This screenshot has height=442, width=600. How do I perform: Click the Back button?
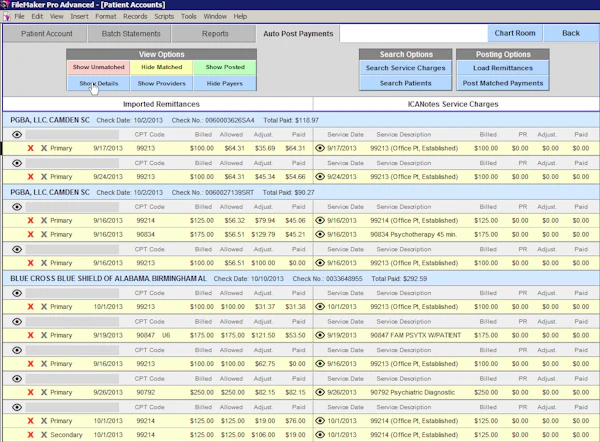[x=571, y=33]
